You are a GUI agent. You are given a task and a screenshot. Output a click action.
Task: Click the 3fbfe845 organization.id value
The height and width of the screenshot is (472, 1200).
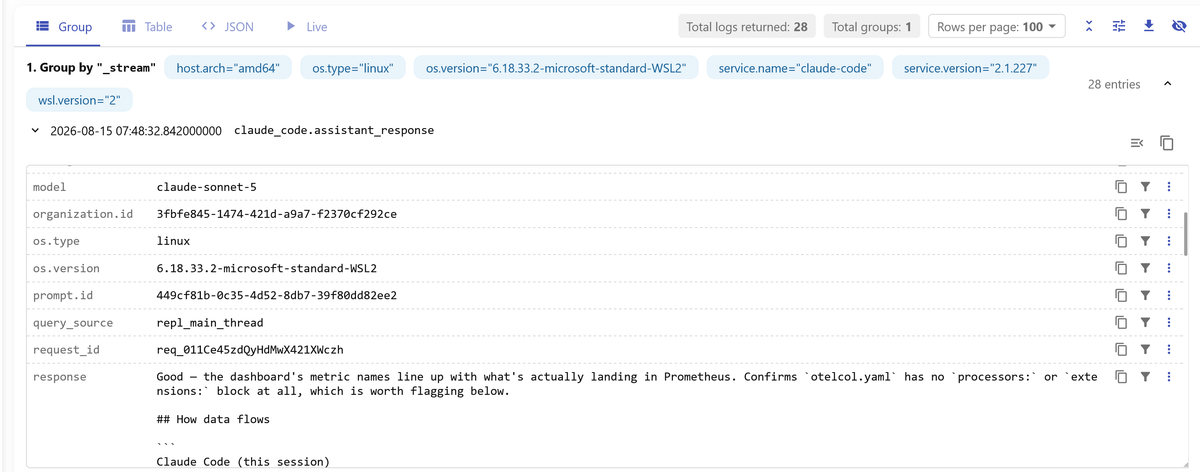pyautogui.click(x=277, y=214)
